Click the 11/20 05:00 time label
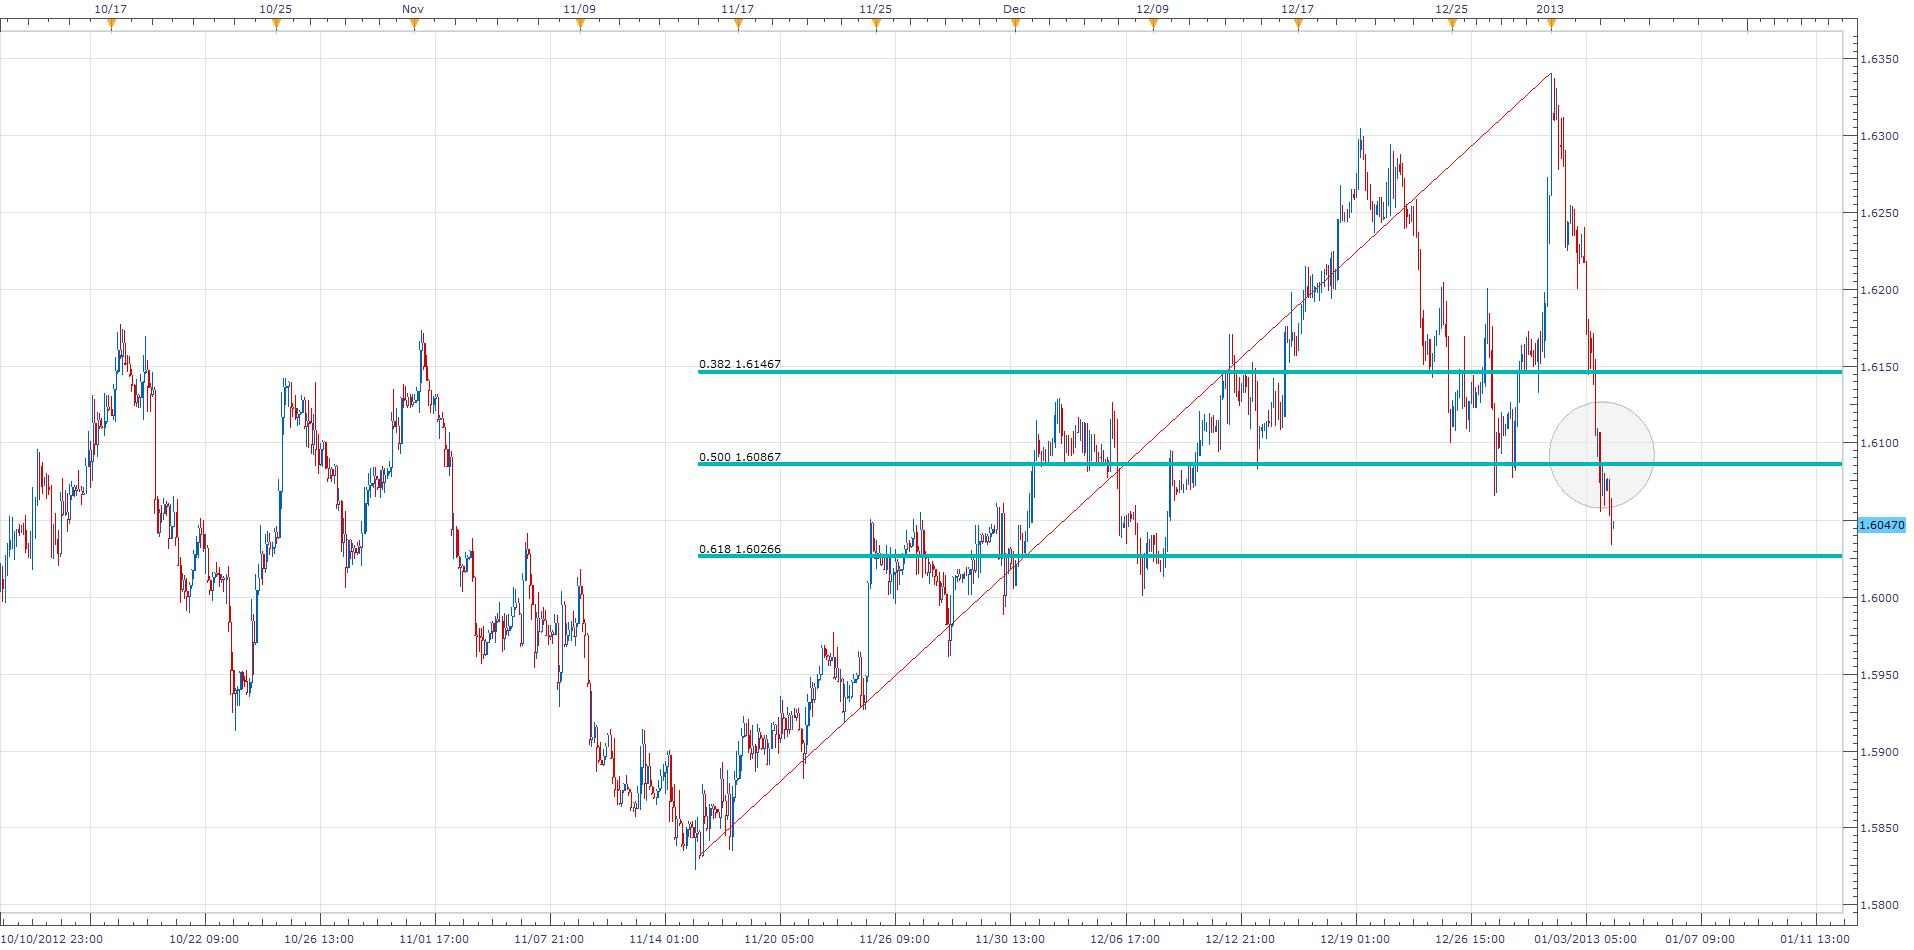 point(780,939)
